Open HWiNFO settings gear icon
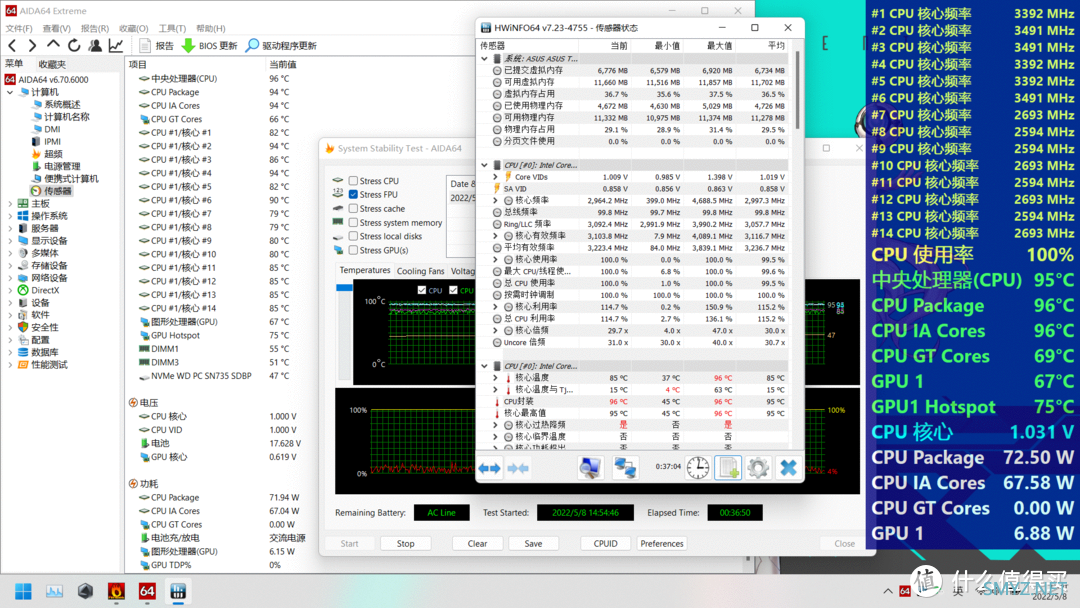The height and width of the screenshot is (608, 1080). pos(758,468)
